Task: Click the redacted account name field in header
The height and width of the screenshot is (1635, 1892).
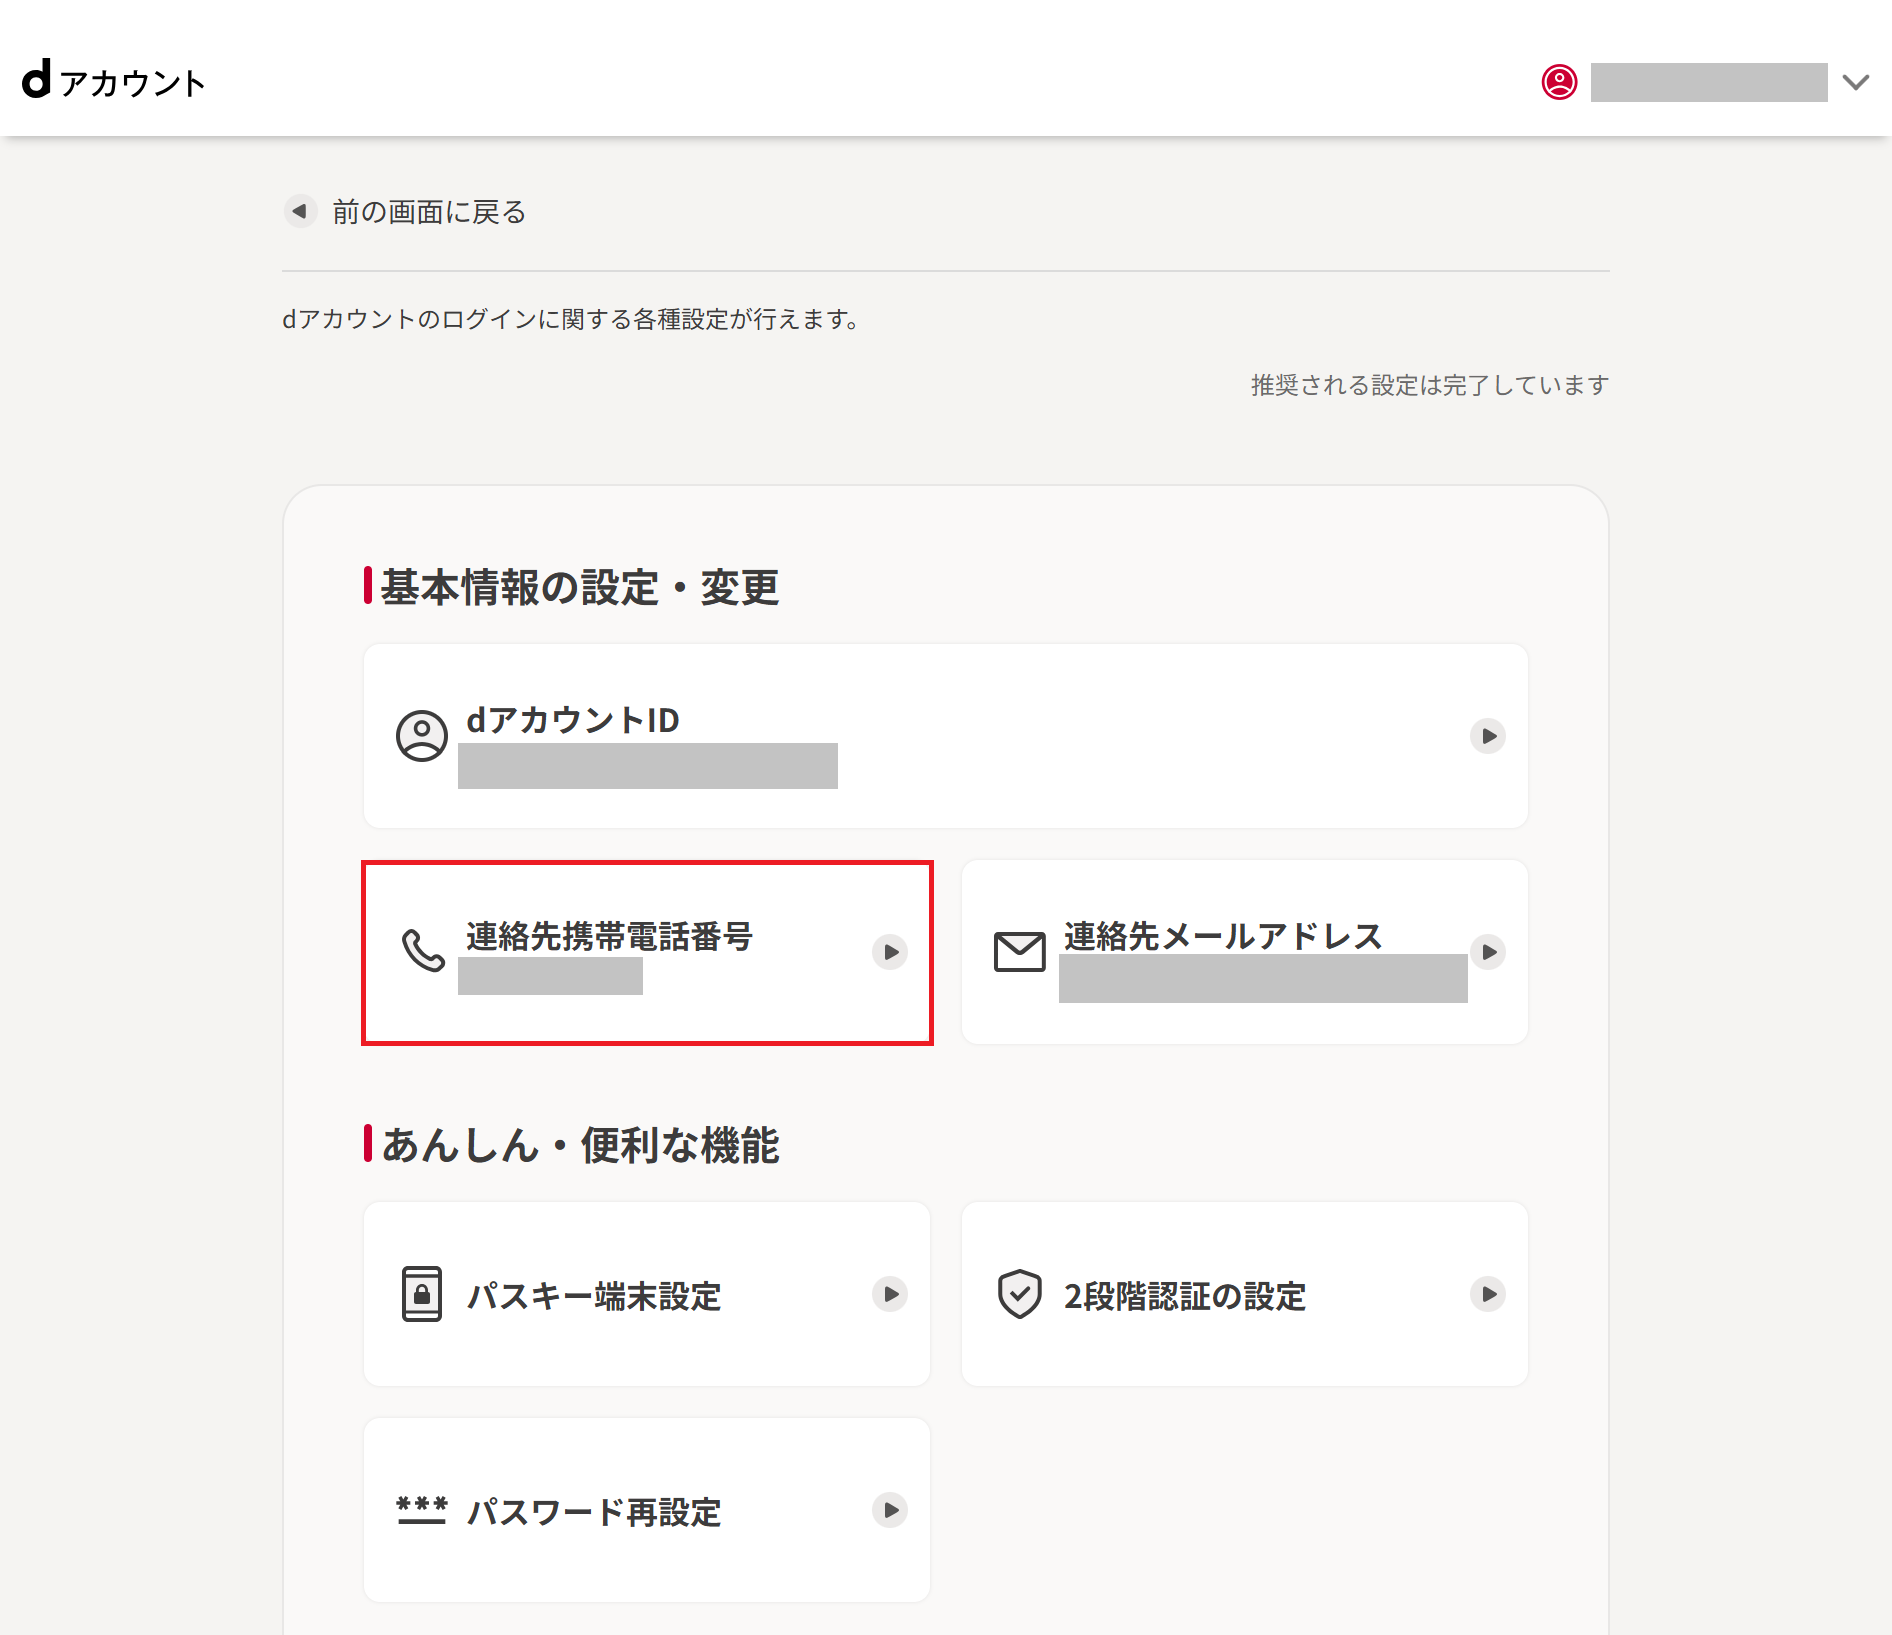Action: click(x=1709, y=82)
